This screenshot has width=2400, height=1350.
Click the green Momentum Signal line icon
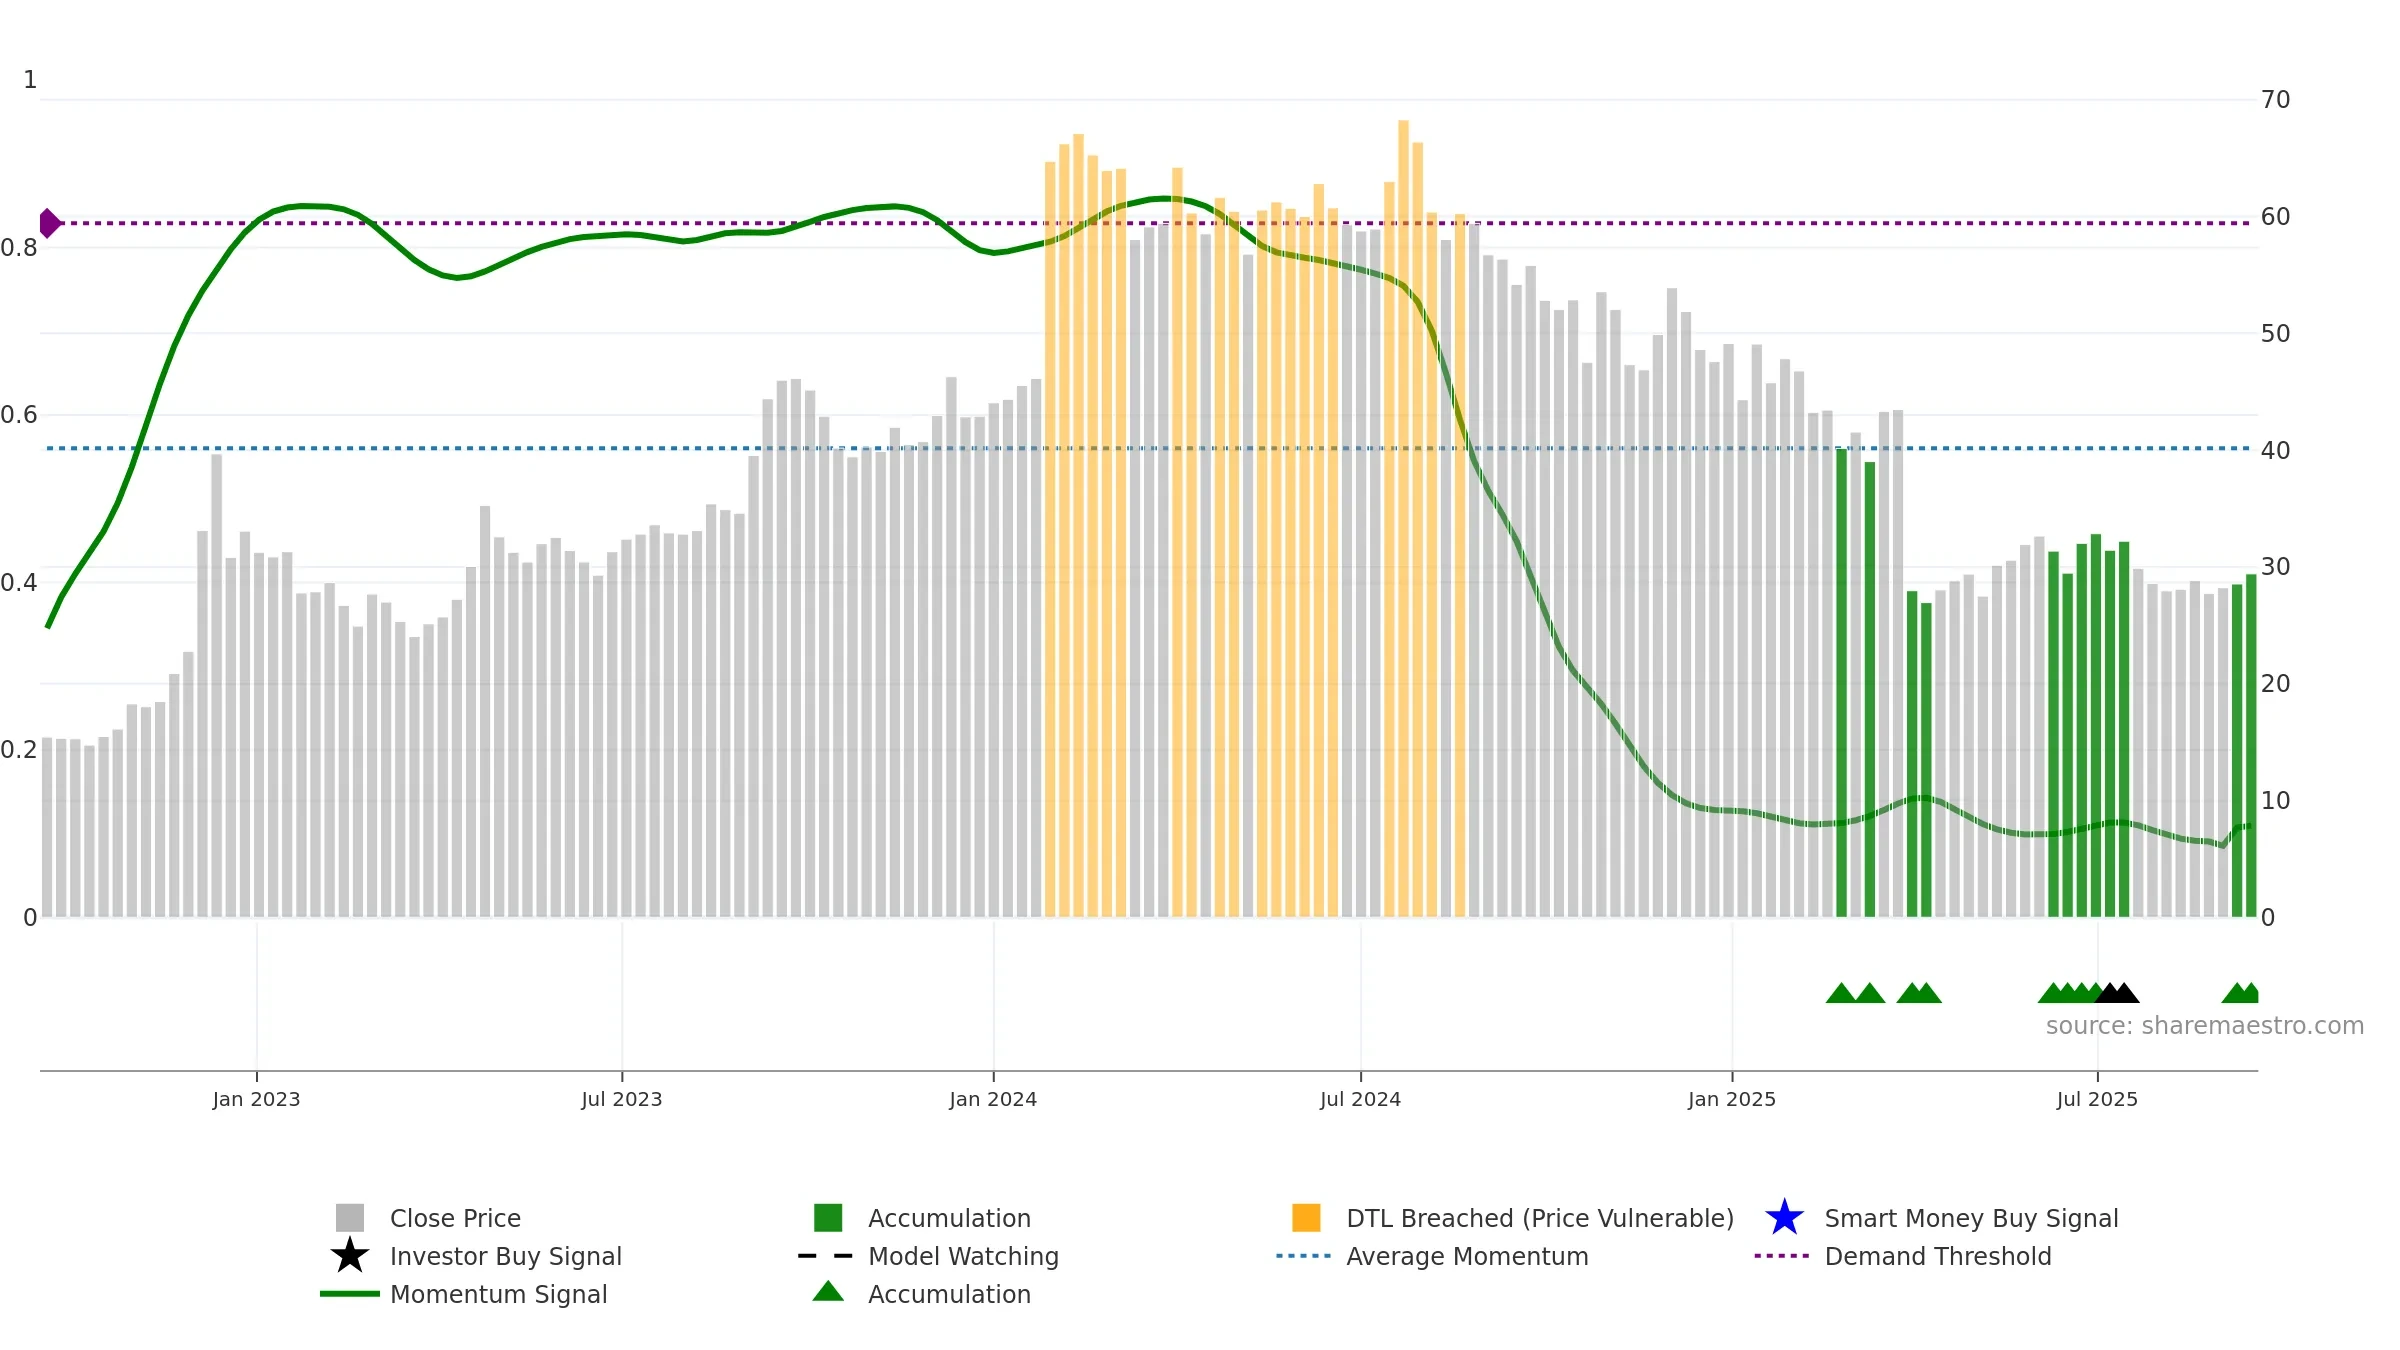pyautogui.click(x=350, y=1294)
